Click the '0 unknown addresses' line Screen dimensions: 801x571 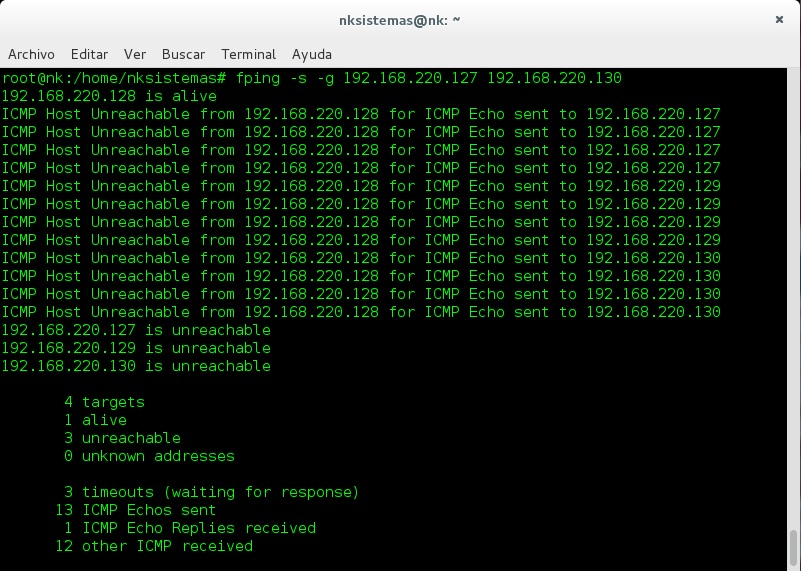tap(149, 456)
